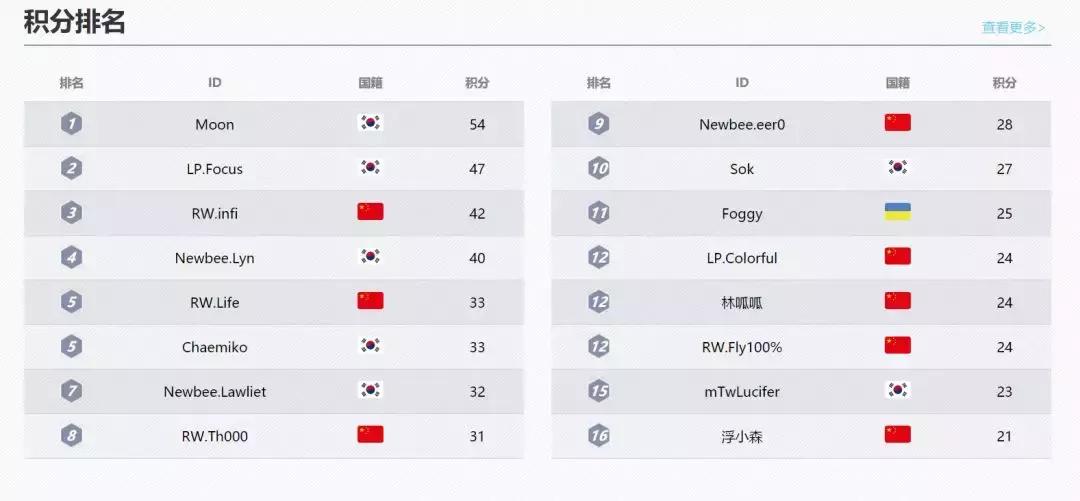Click the right ID column header
The image size is (1080, 501).
(x=742, y=83)
